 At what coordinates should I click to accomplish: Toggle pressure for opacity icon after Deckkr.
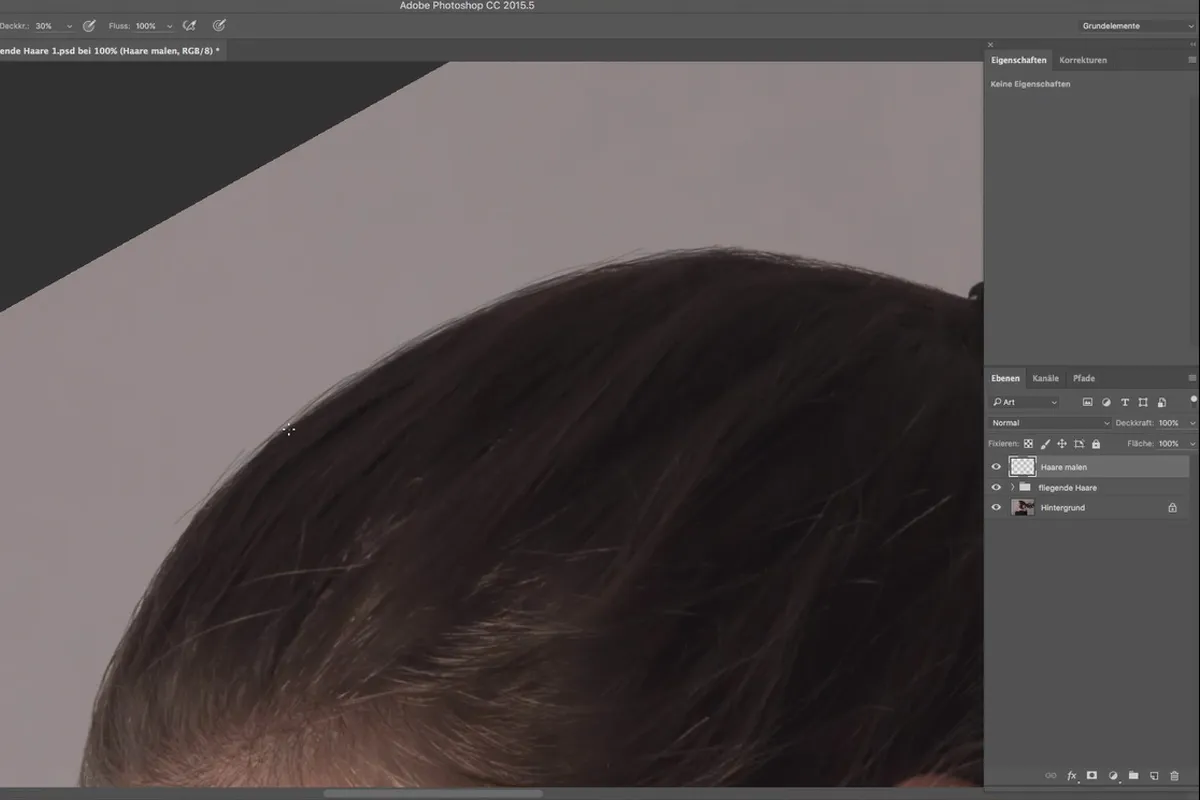pyautogui.click(x=89, y=26)
